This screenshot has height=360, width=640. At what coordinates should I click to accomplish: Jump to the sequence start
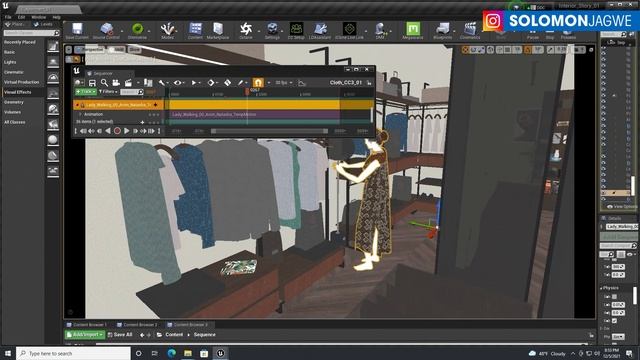pyautogui.click(x=83, y=131)
